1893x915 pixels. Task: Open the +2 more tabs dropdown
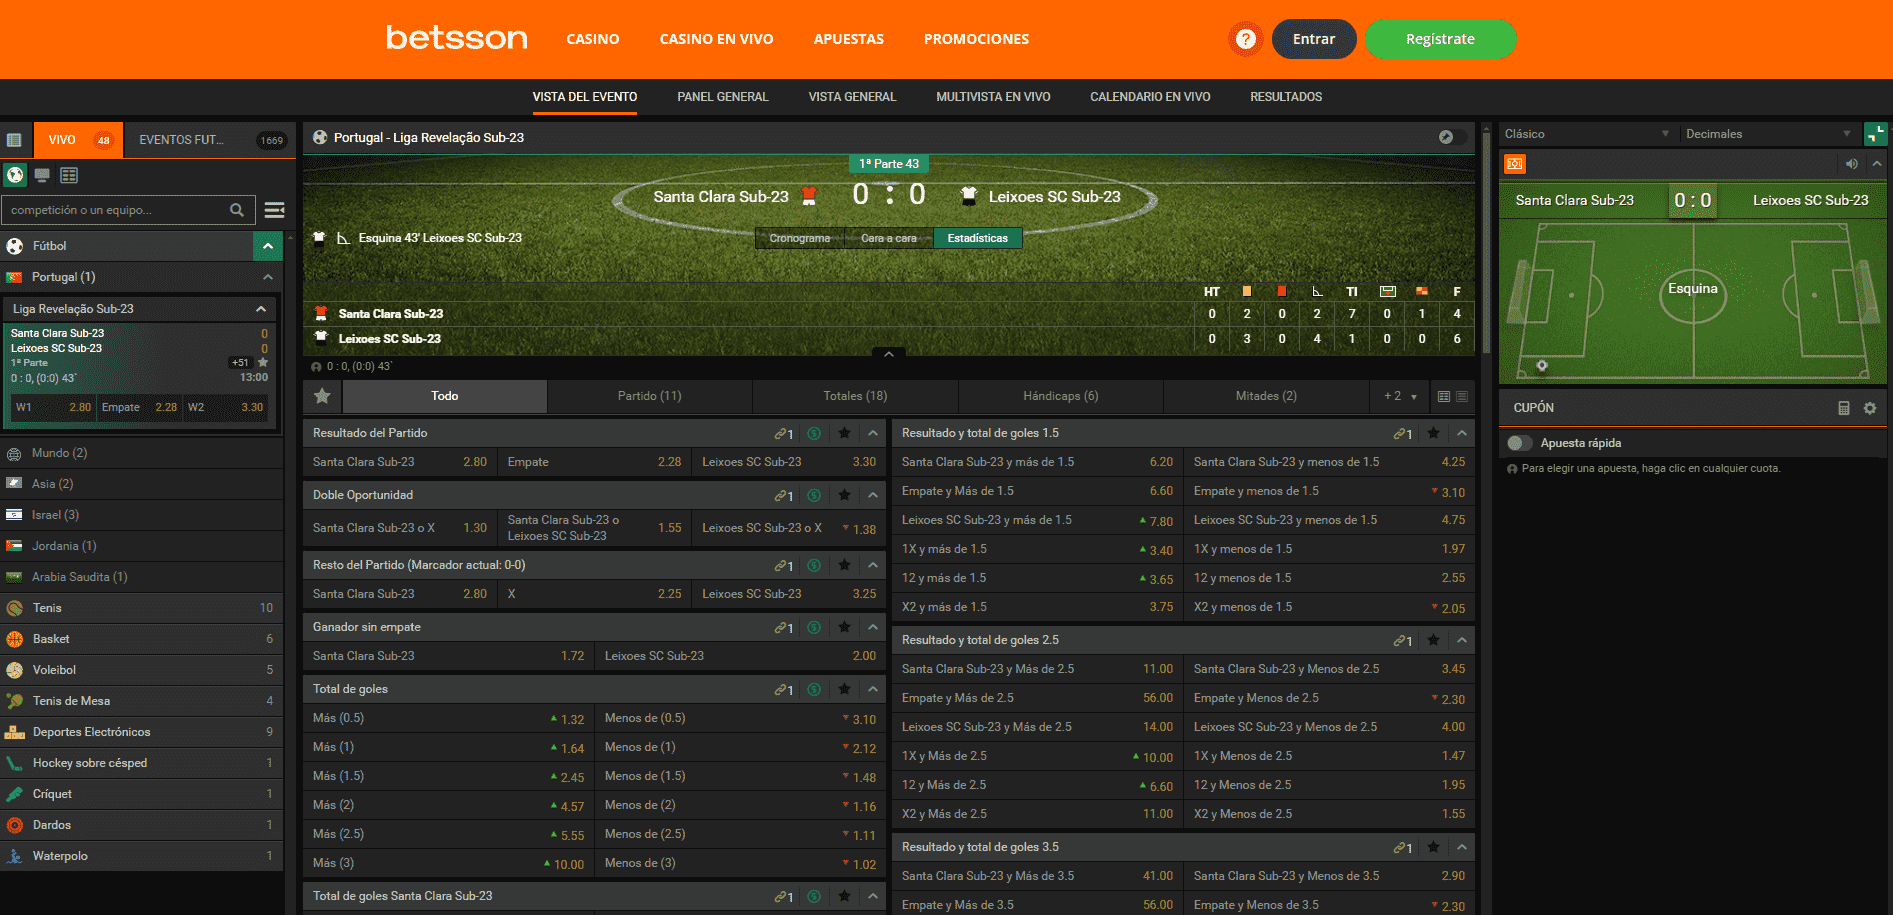click(x=1400, y=396)
